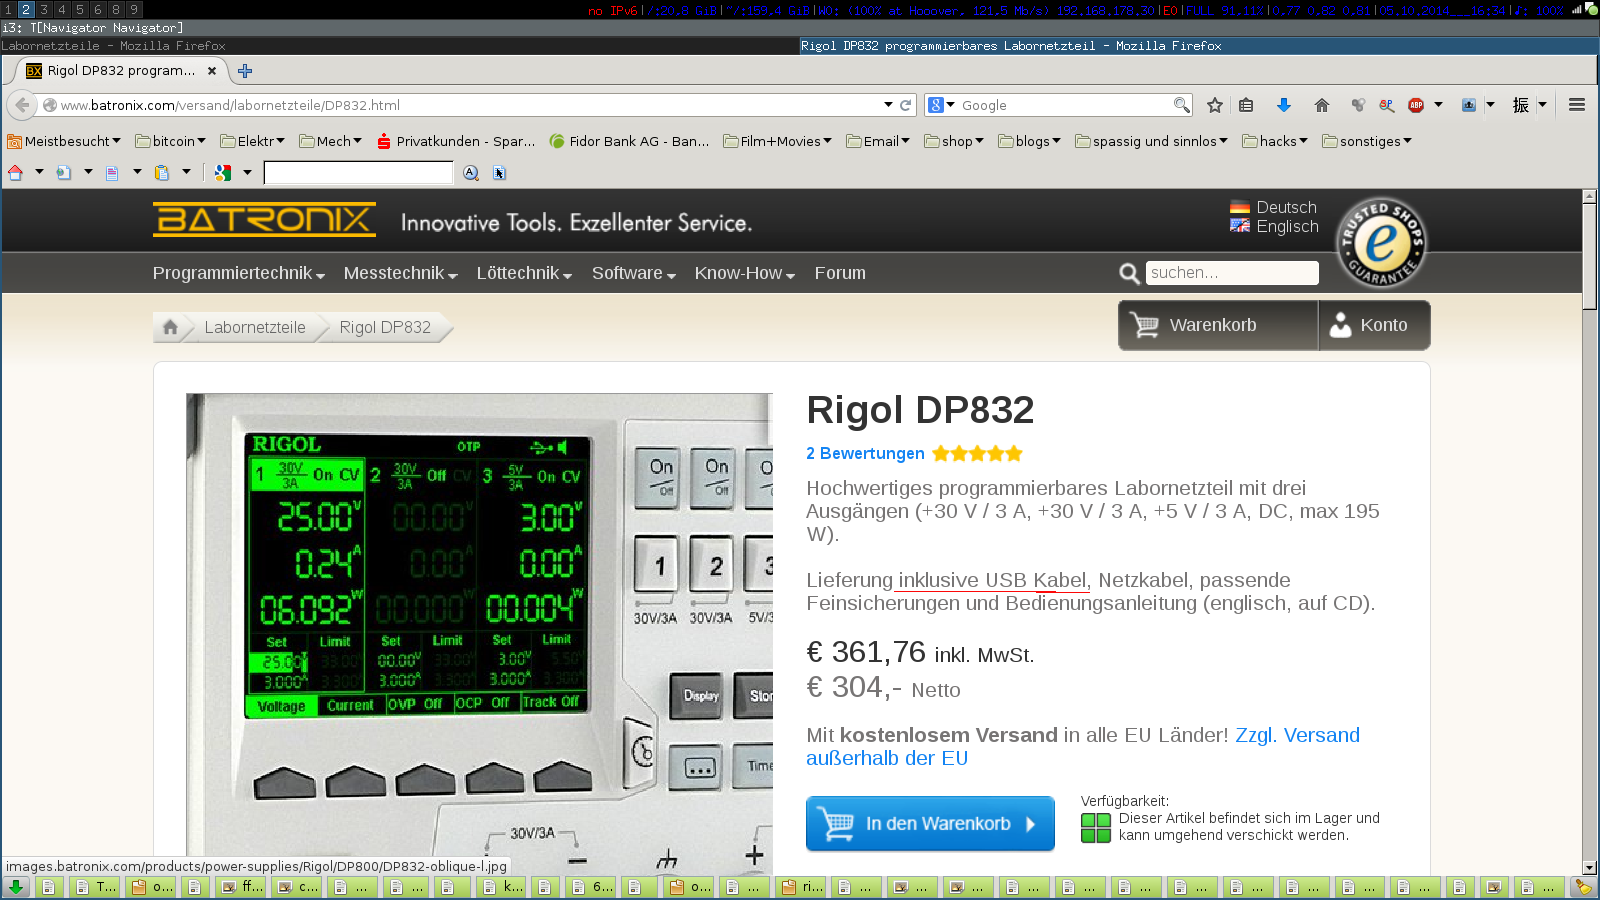Switch language to Englisch
1600x900 pixels.
pyautogui.click(x=1275, y=227)
